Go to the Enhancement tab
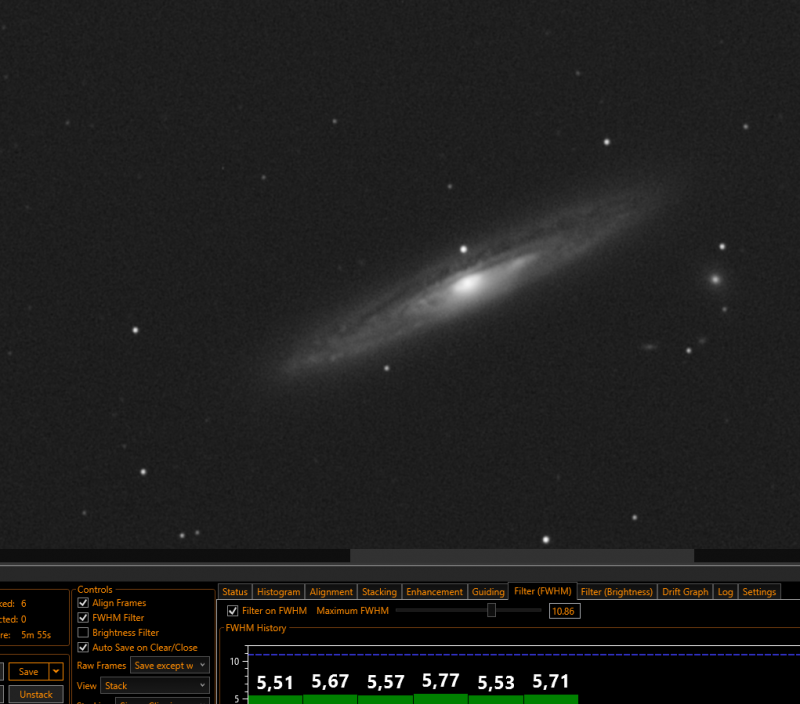The image size is (800, 704). [434, 592]
